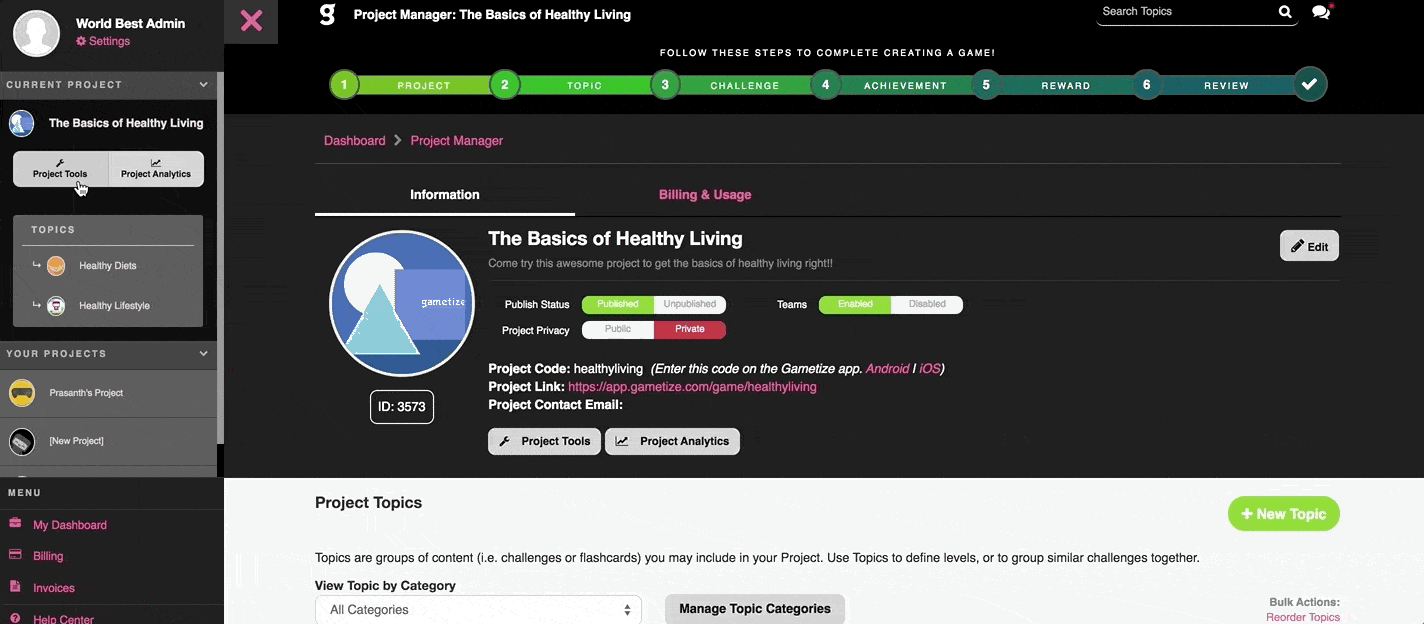
Task: Click the My Dashboard menu icon
Action: pos(15,524)
